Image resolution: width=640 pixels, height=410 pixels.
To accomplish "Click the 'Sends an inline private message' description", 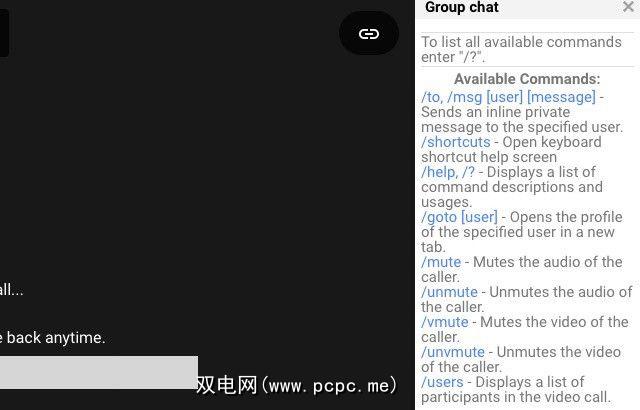I will pyautogui.click(x=522, y=120).
